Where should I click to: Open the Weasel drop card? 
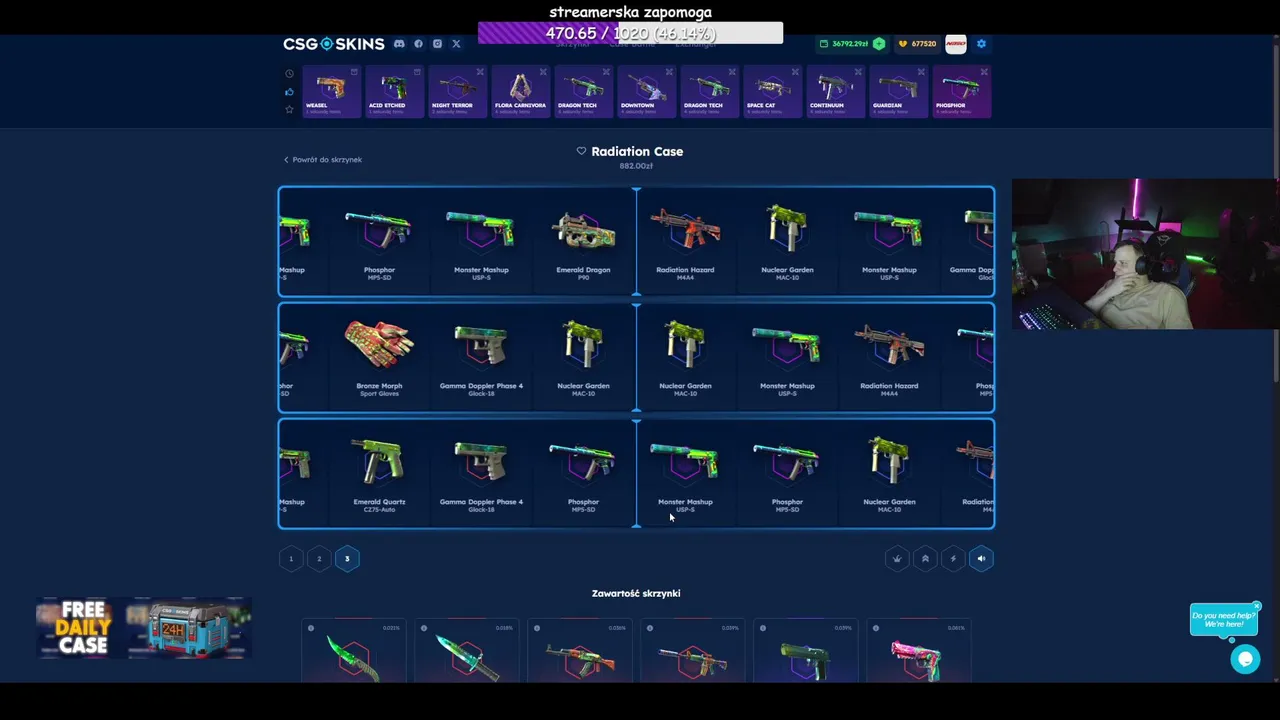(331, 92)
